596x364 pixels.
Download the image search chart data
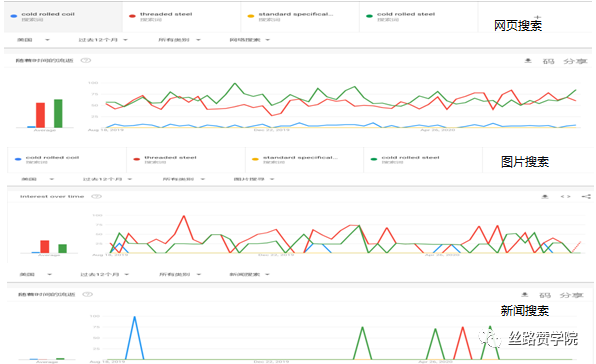coord(545,196)
